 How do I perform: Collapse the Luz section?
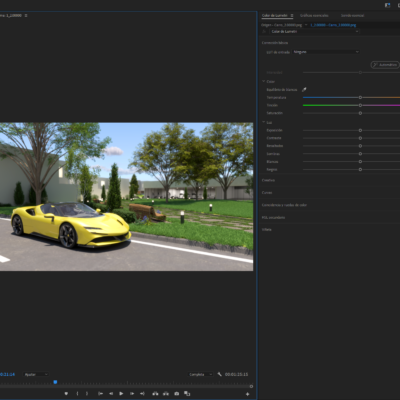(x=263, y=123)
